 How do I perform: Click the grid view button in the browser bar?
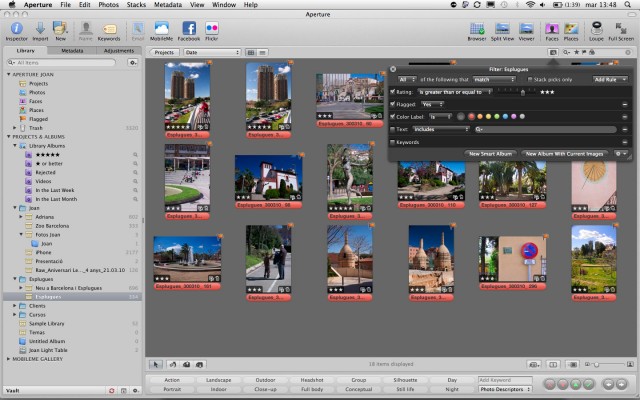click(x=251, y=52)
